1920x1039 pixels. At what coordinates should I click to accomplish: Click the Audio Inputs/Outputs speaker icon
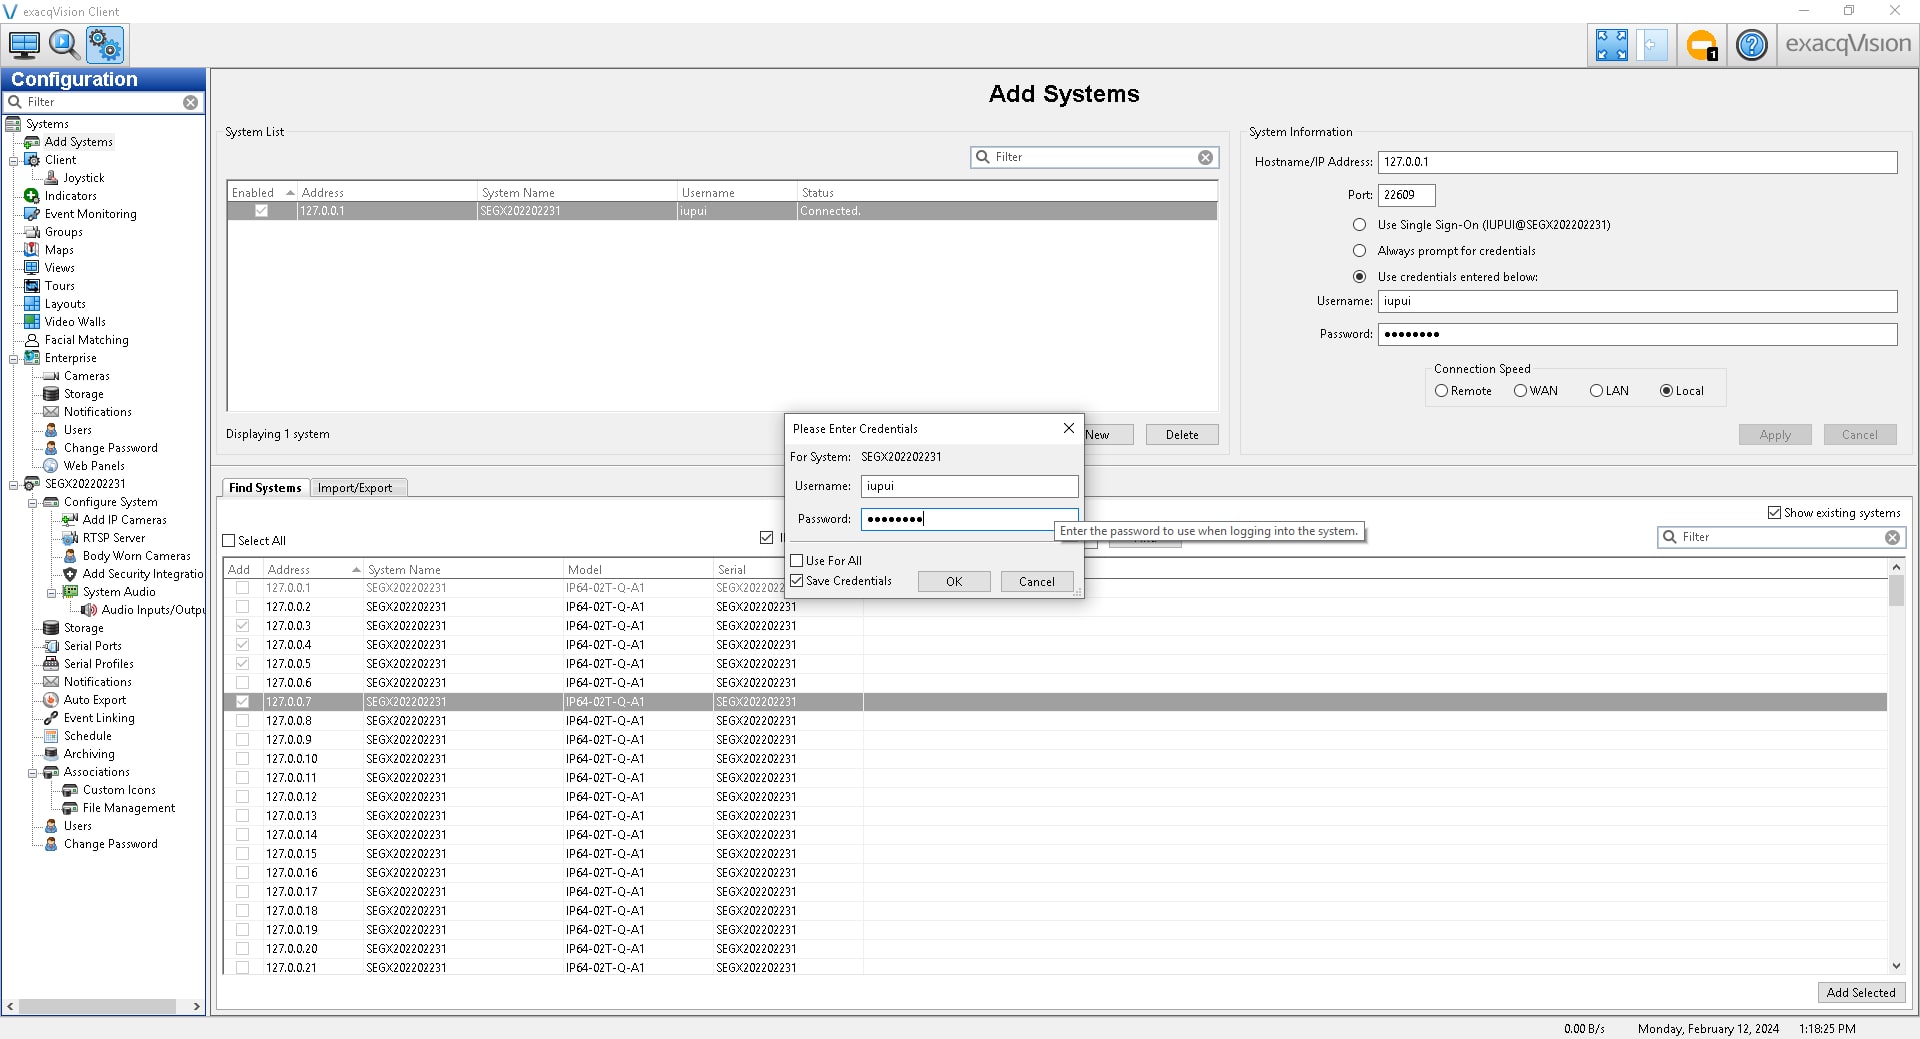click(x=89, y=610)
